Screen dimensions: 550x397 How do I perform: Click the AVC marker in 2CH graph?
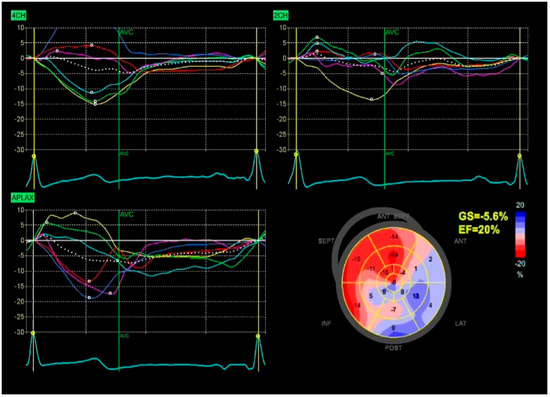[392, 32]
